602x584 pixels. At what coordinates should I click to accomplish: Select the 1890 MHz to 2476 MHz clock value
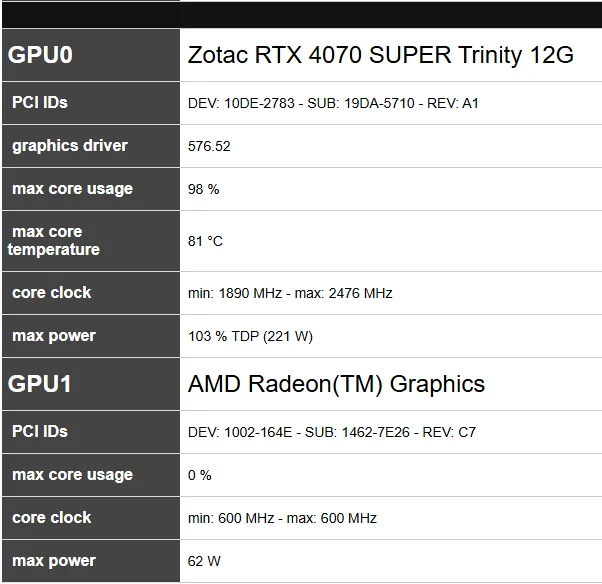[290, 293]
